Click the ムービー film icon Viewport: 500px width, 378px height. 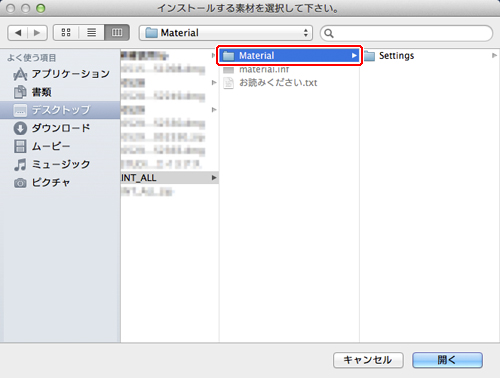pos(20,146)
